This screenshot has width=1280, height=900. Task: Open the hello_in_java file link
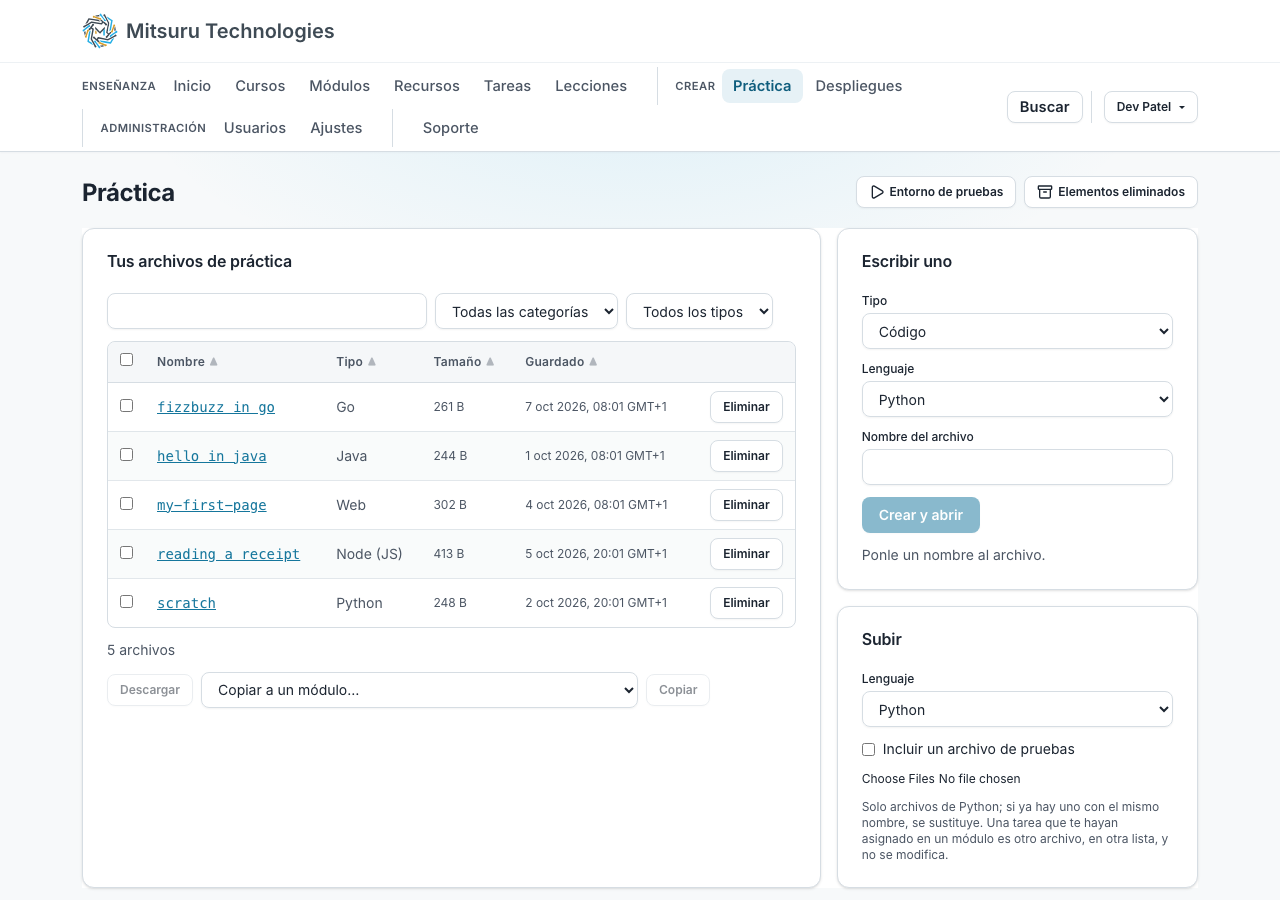pyautogui.click(x=212, y=456)
